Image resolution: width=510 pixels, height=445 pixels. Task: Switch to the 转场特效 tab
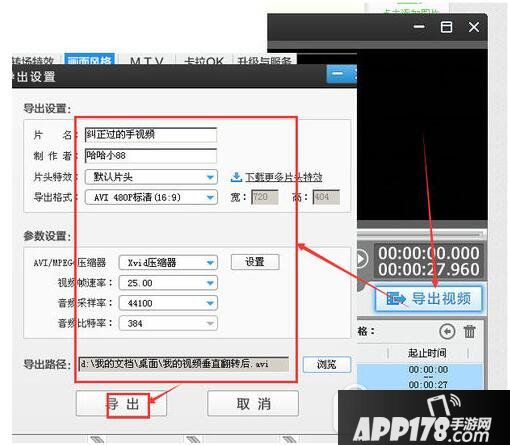point(33,60)
